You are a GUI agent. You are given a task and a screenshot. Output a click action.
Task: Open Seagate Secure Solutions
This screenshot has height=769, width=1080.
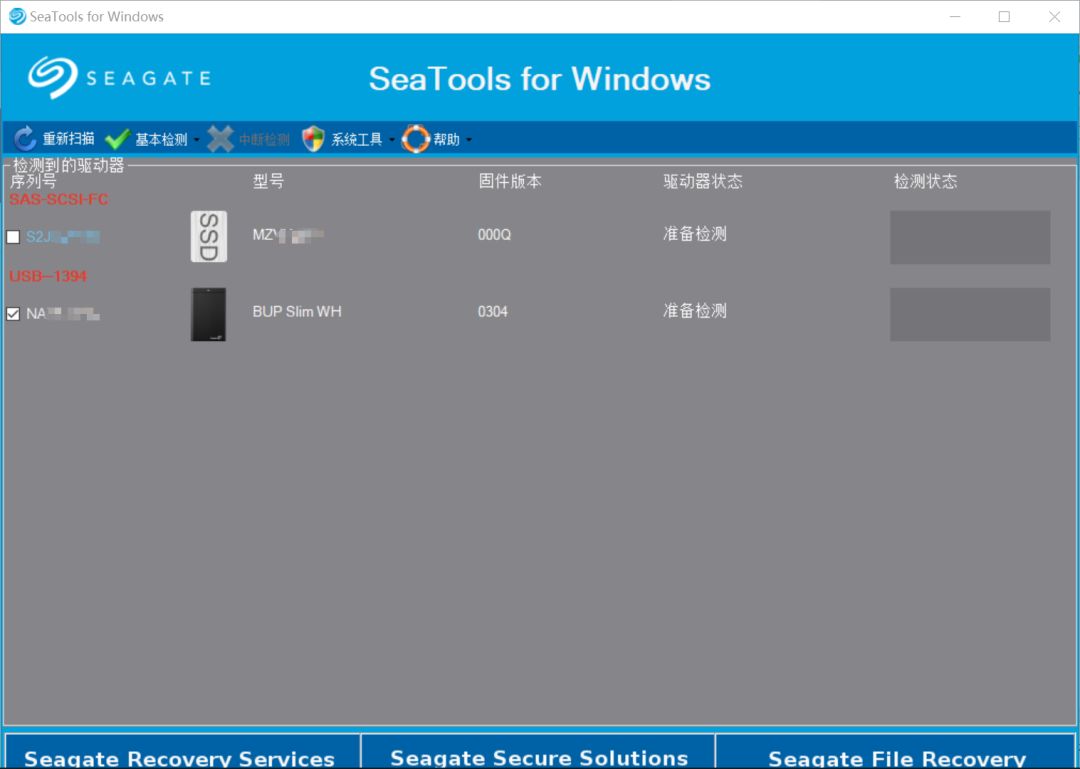(x=539, y=755)
